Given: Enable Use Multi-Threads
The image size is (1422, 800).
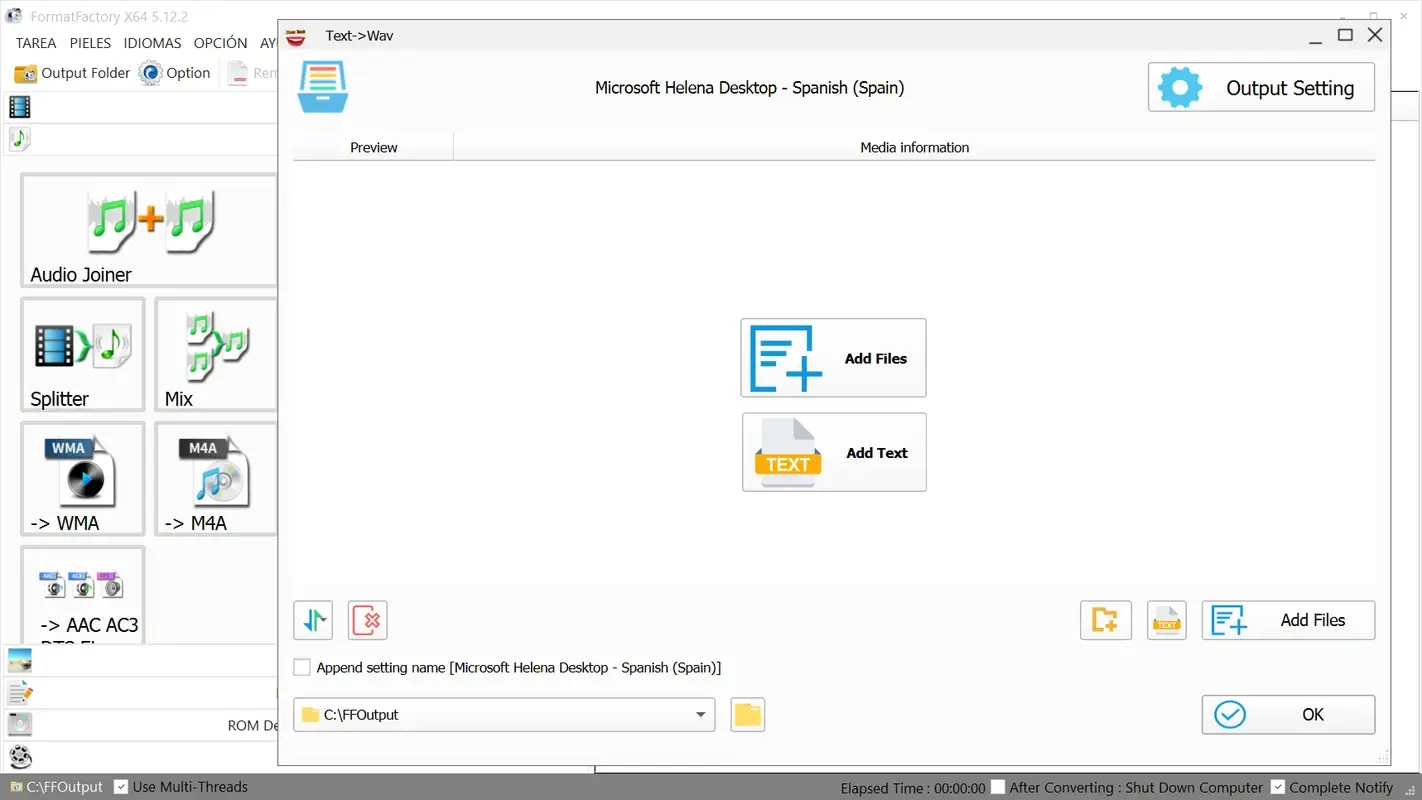Looking at the screenshot, I should [121, 787].
